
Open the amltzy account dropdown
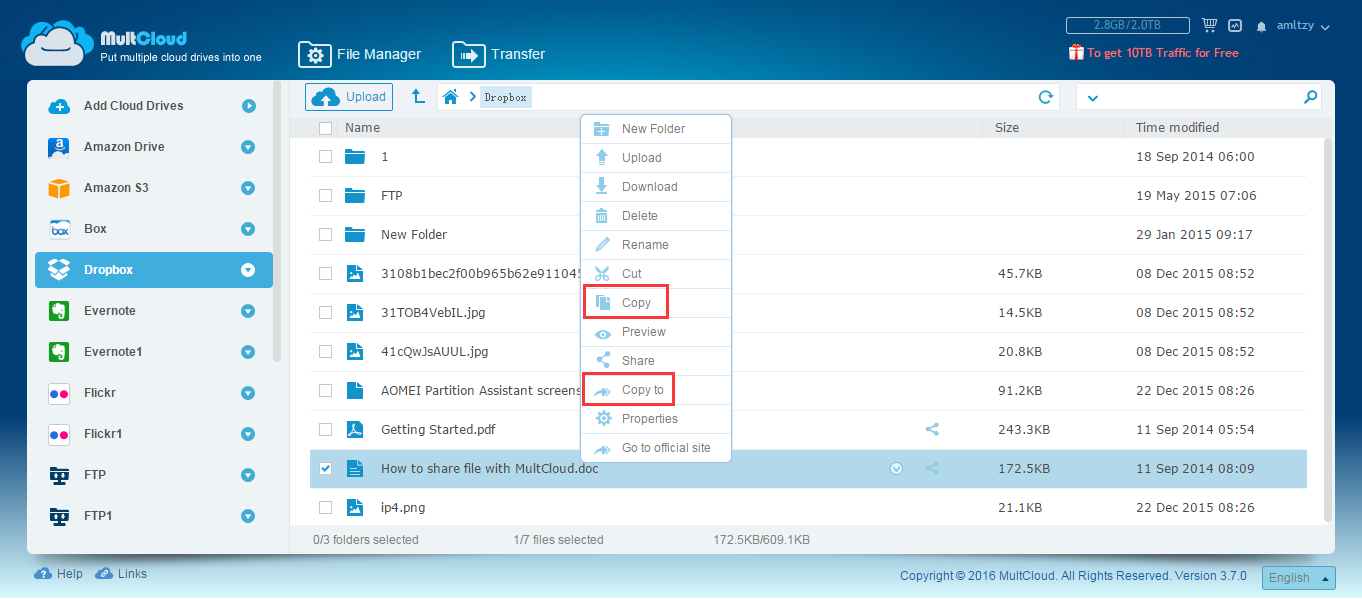pos(1303,26)
